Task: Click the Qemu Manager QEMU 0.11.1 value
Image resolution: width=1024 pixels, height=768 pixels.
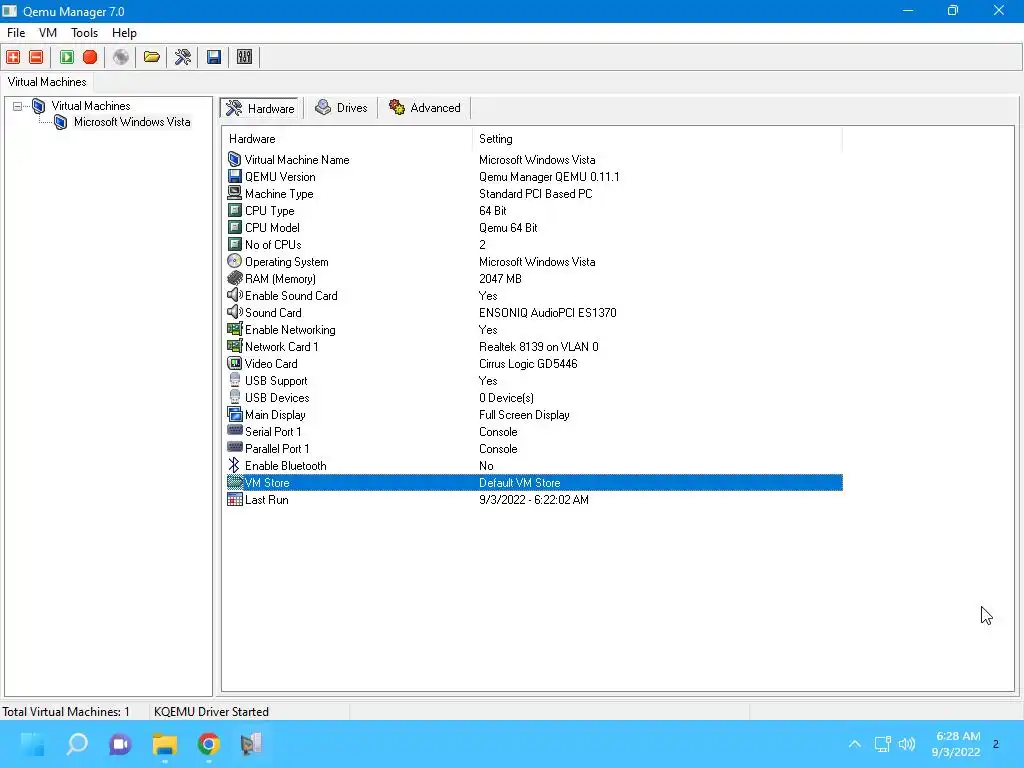Action: click(549, 176)
